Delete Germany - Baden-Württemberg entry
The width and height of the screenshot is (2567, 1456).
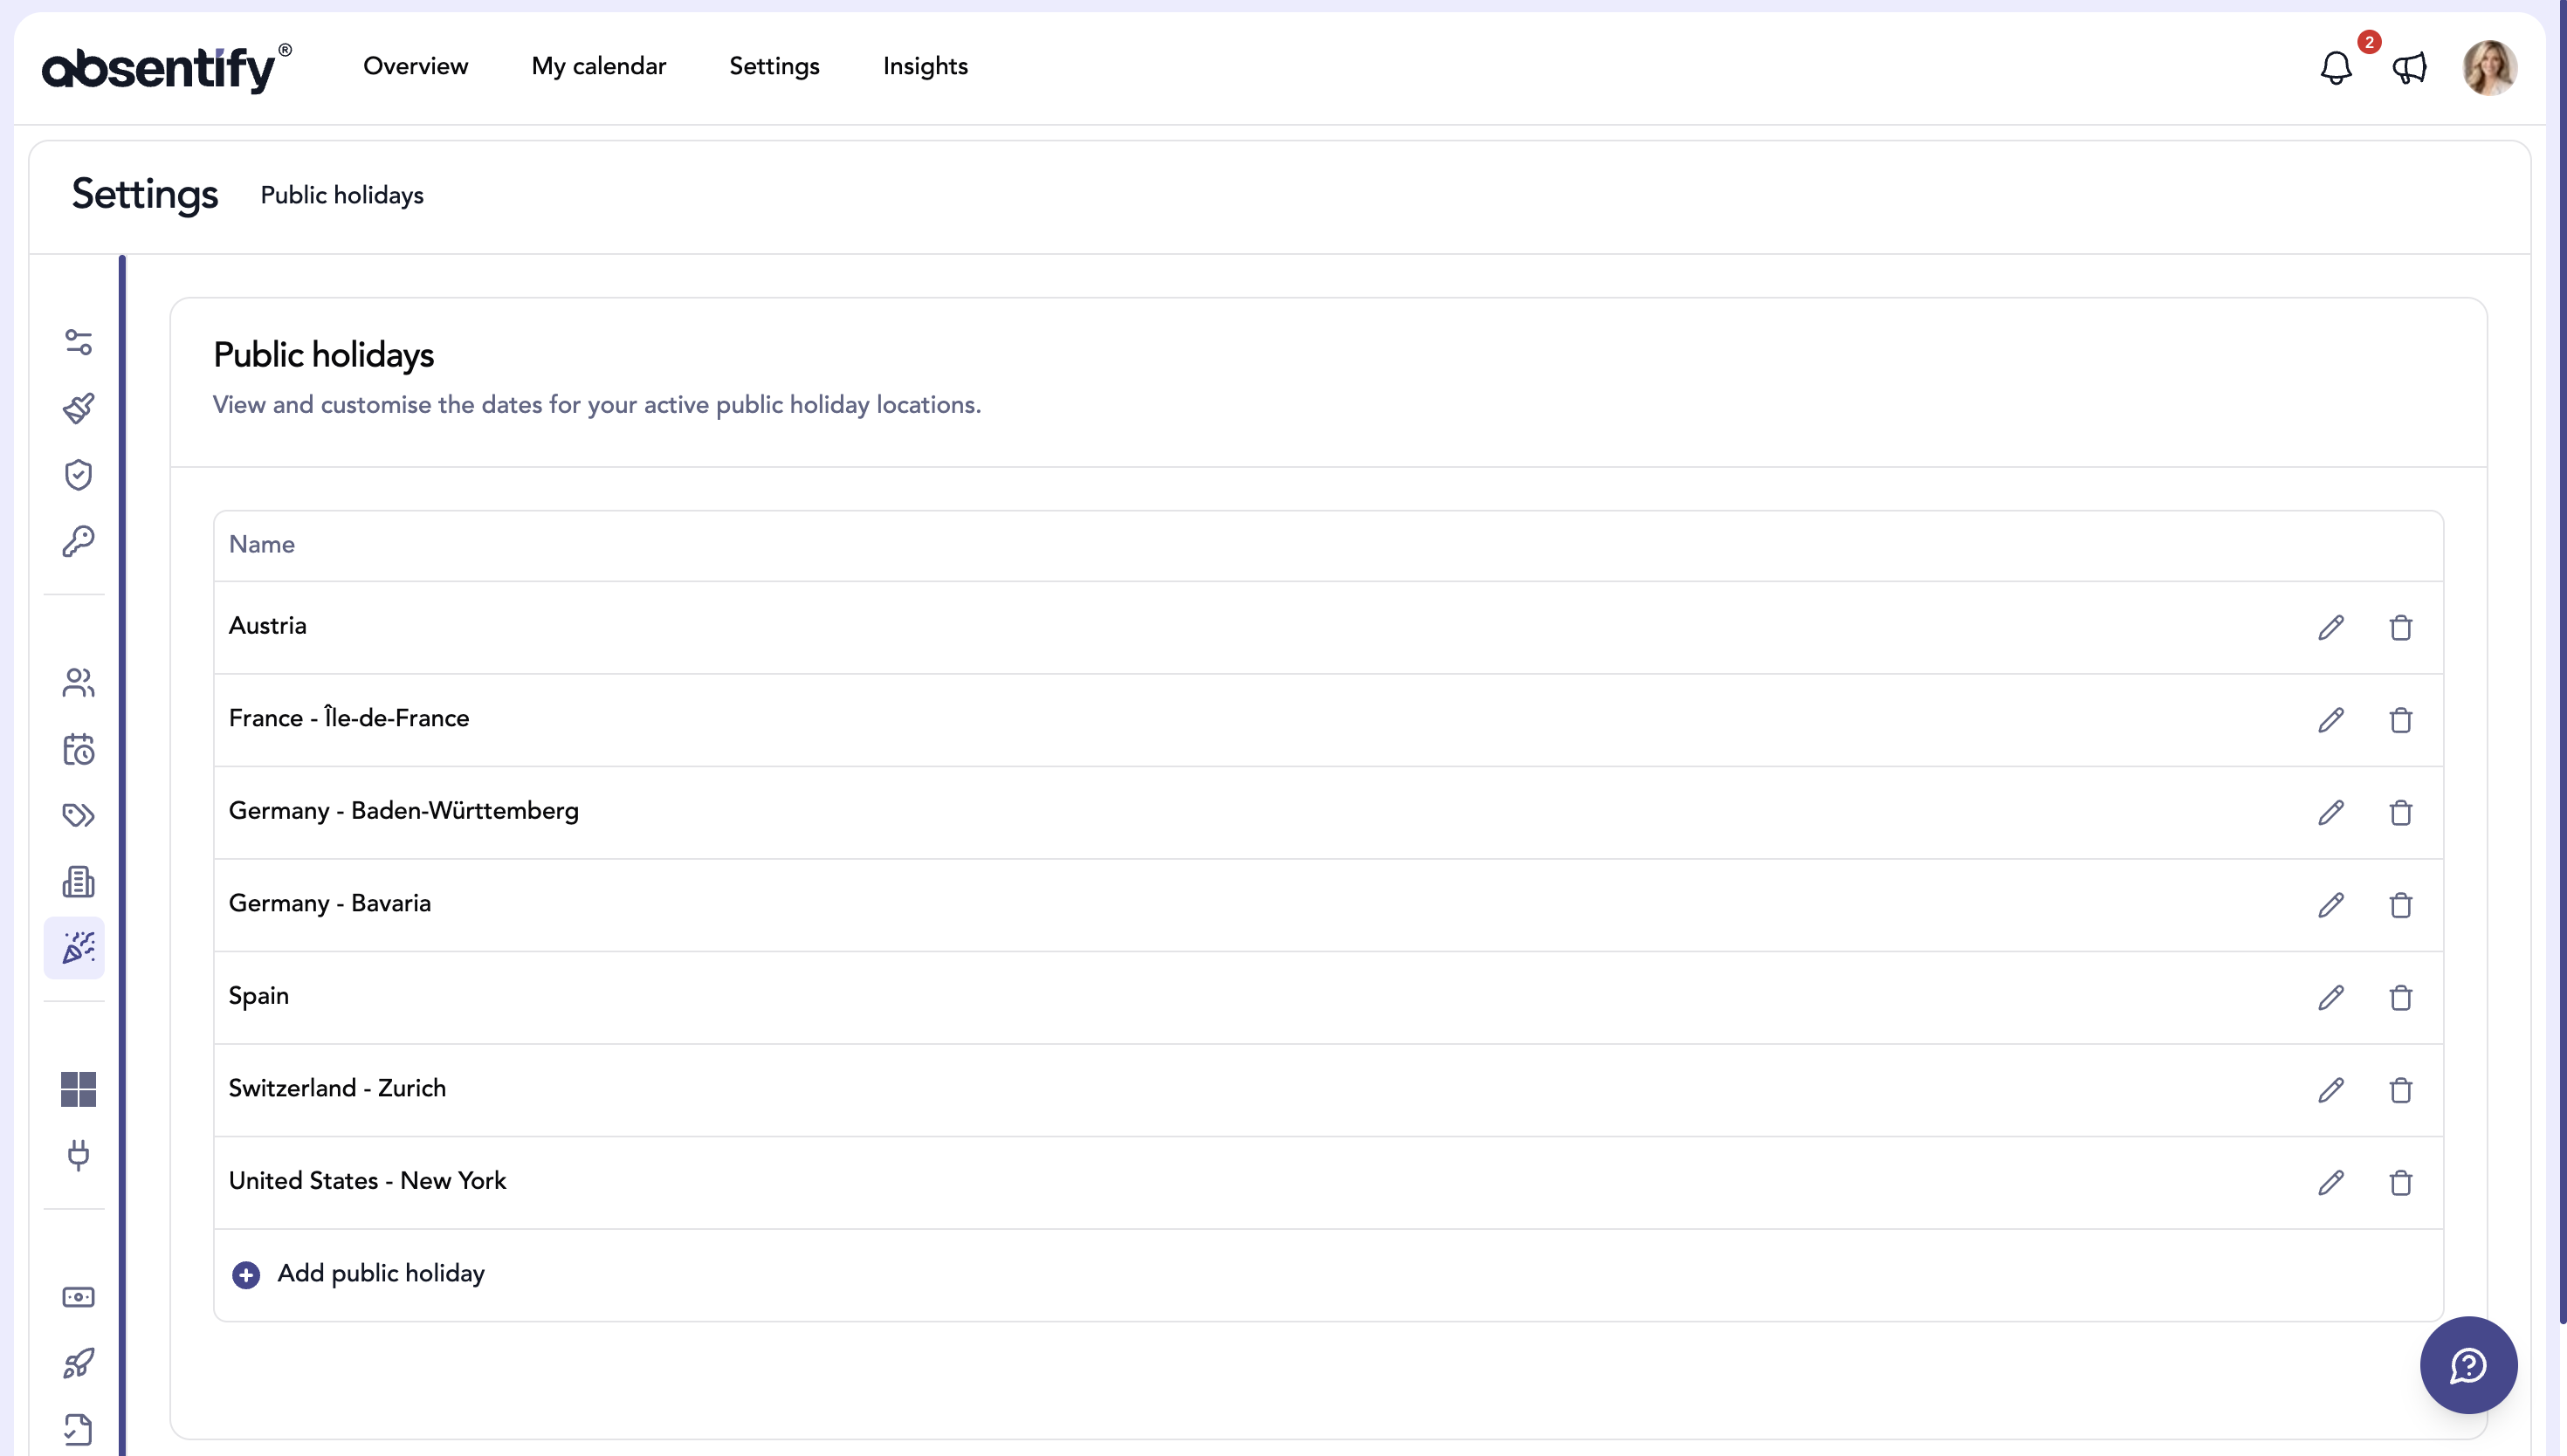click(x=2400, y=812)
